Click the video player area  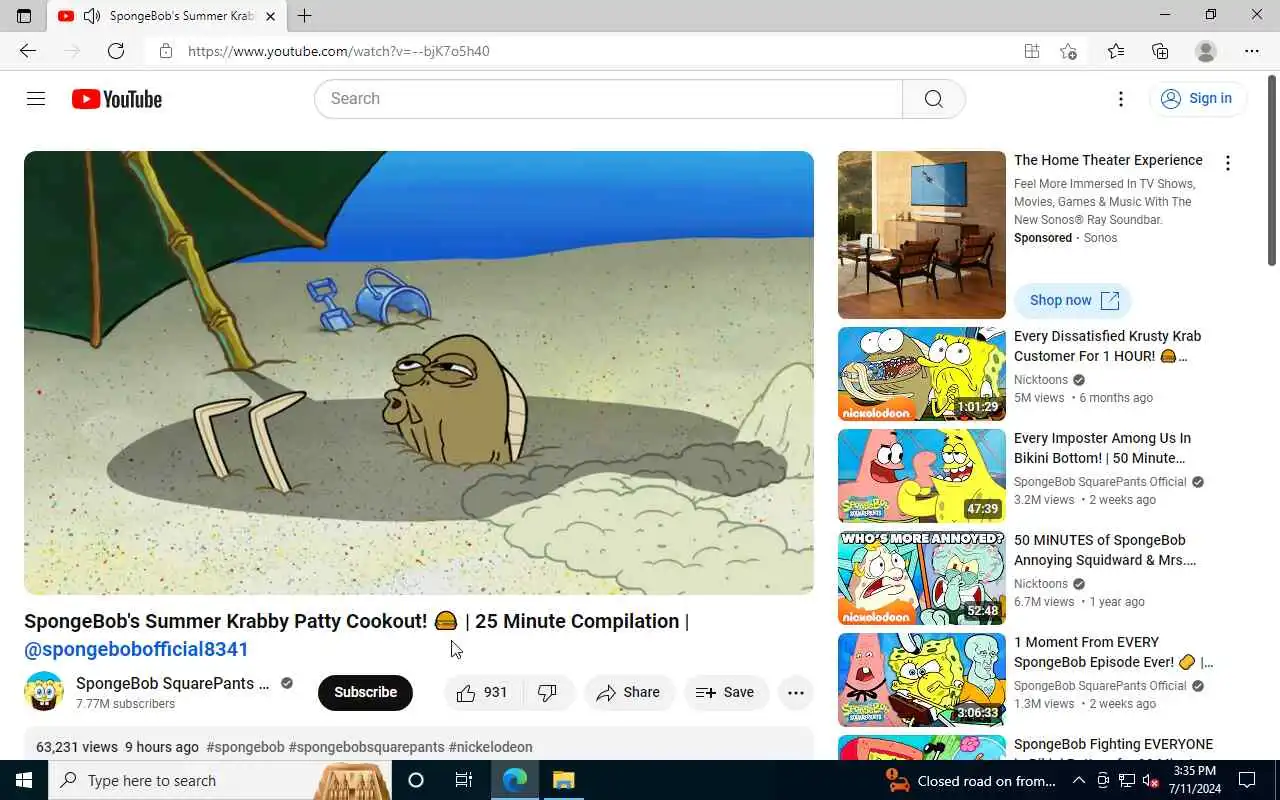pyautogui.click(x=419, y=373)
